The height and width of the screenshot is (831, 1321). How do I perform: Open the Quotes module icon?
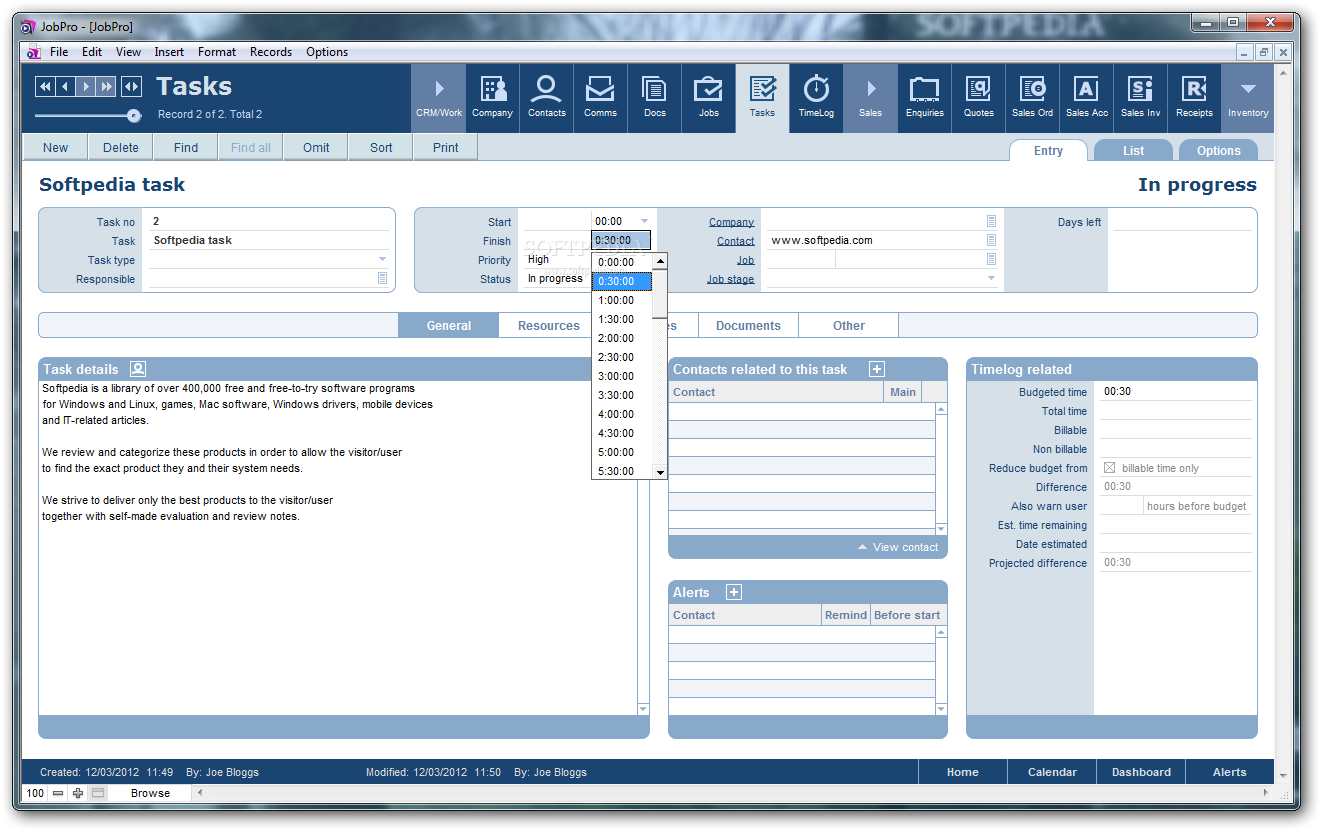tap(978, 97)
